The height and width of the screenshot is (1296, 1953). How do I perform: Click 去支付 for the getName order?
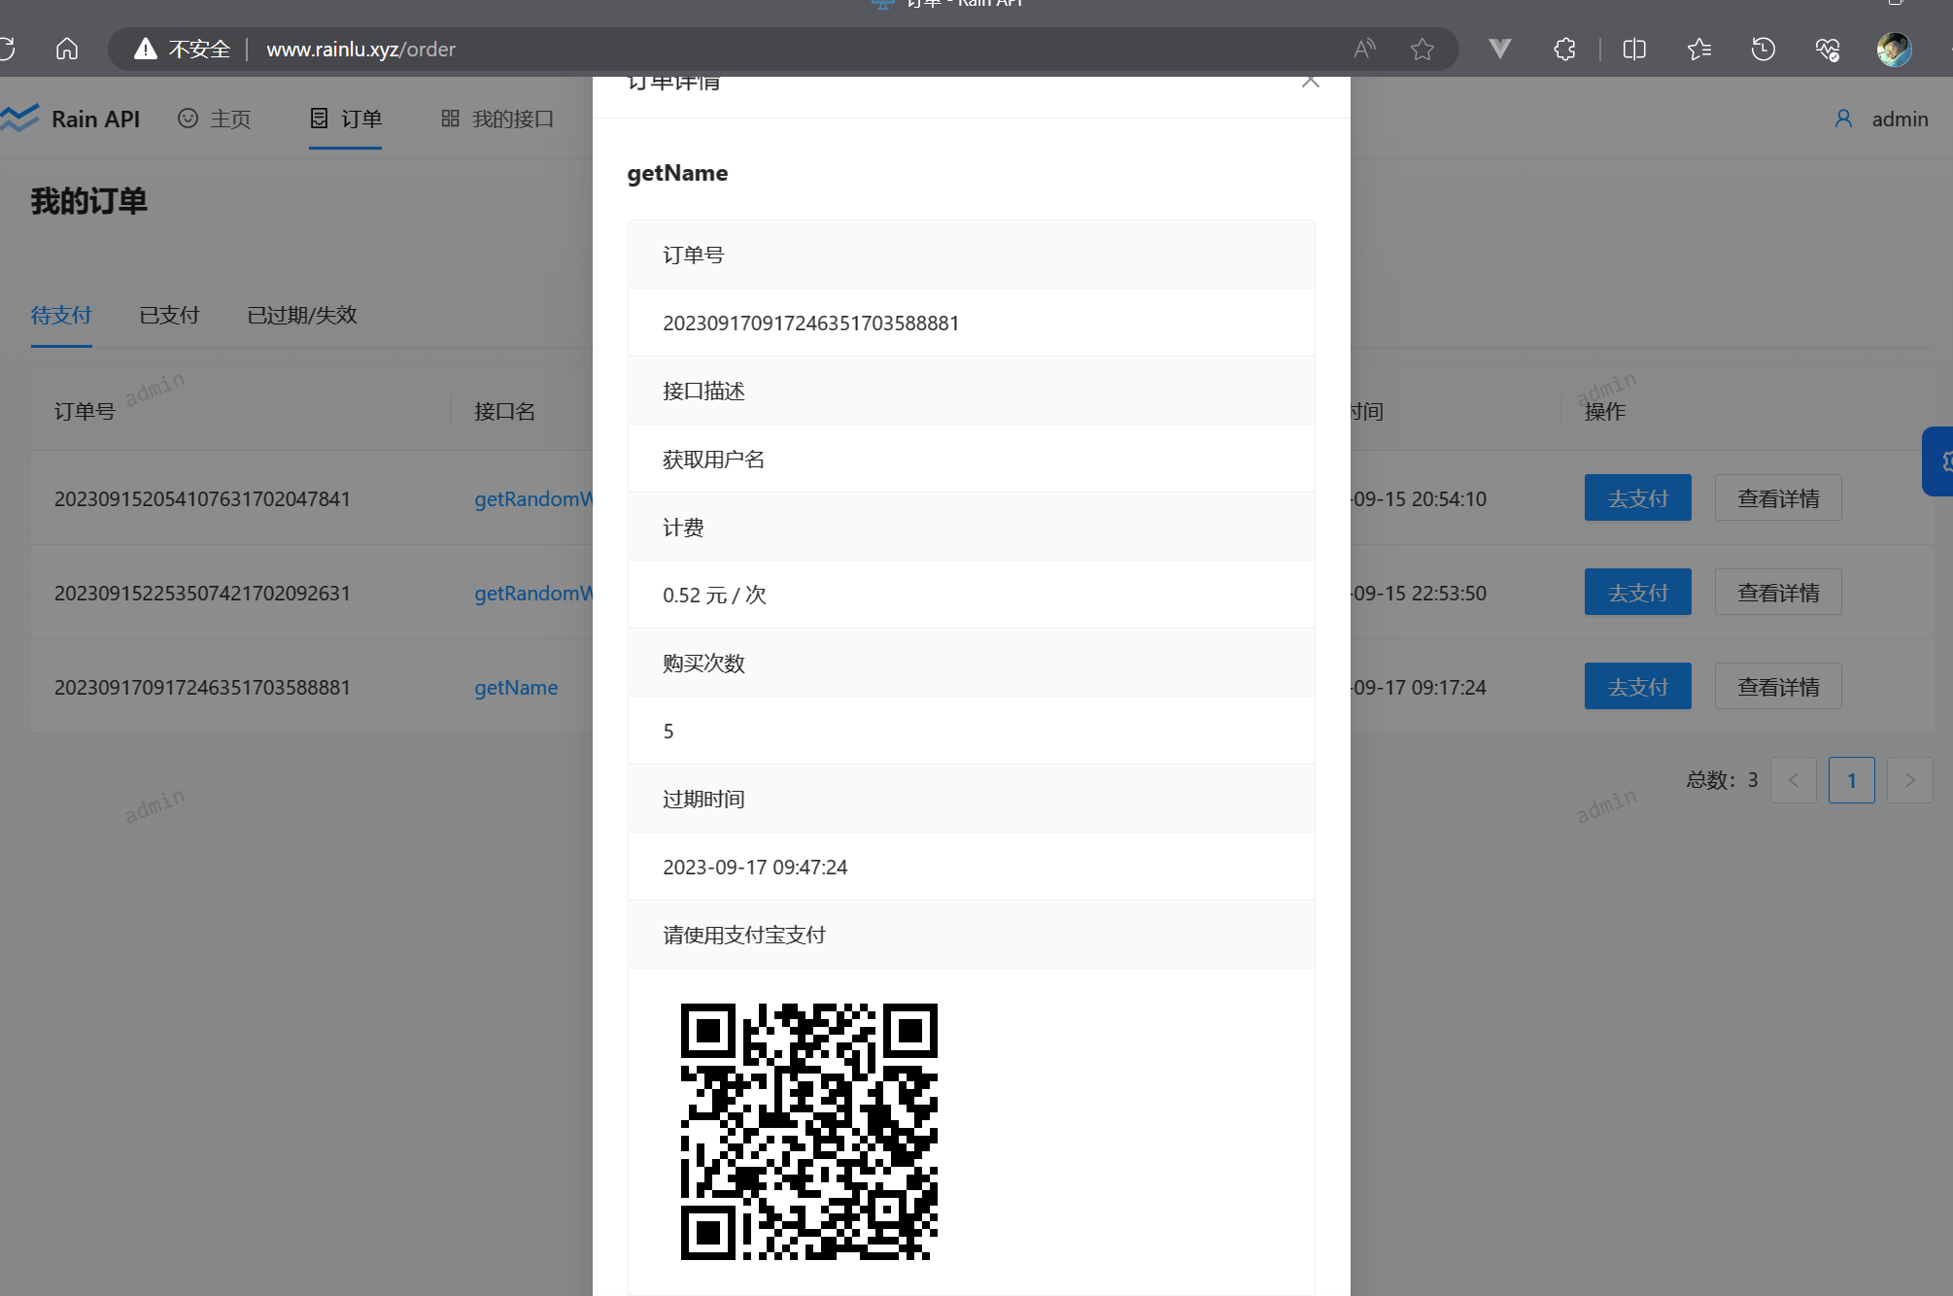1637,686
